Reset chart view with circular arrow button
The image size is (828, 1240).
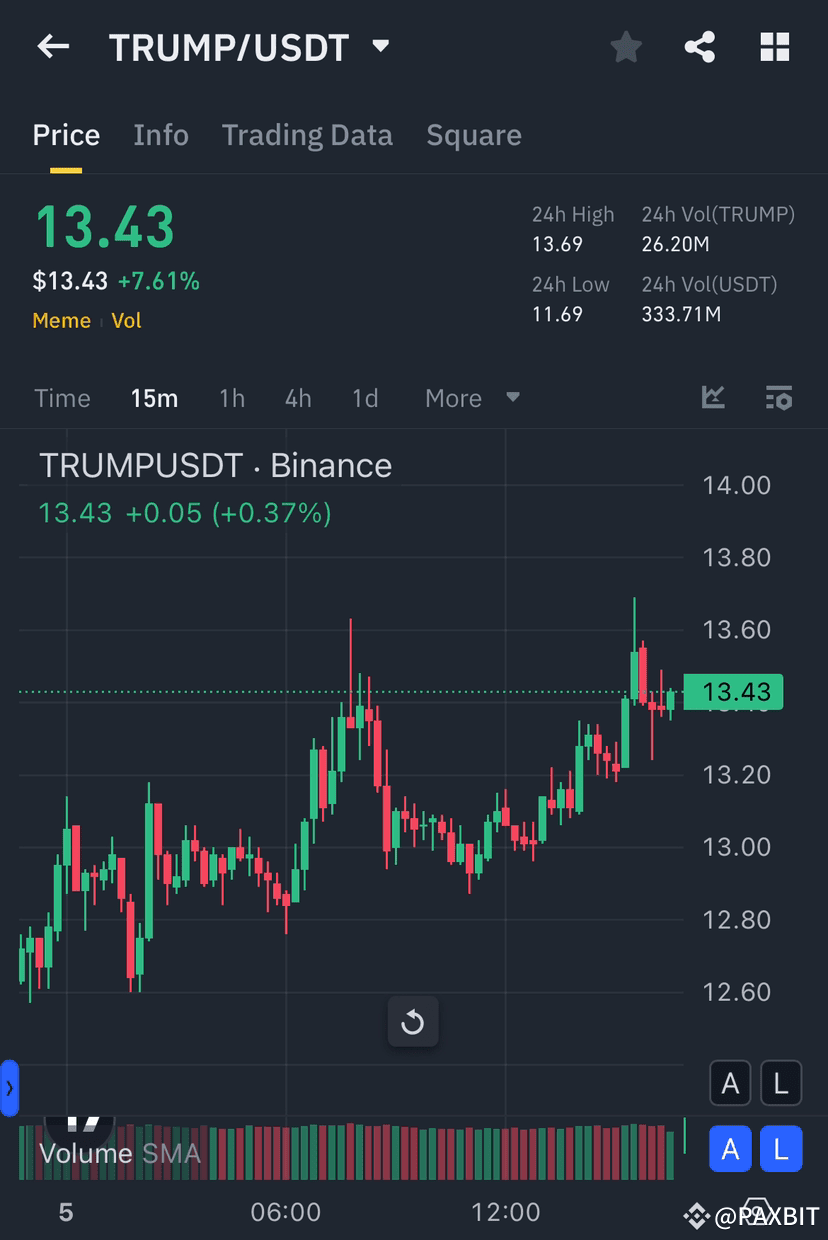coord(413,1022)
